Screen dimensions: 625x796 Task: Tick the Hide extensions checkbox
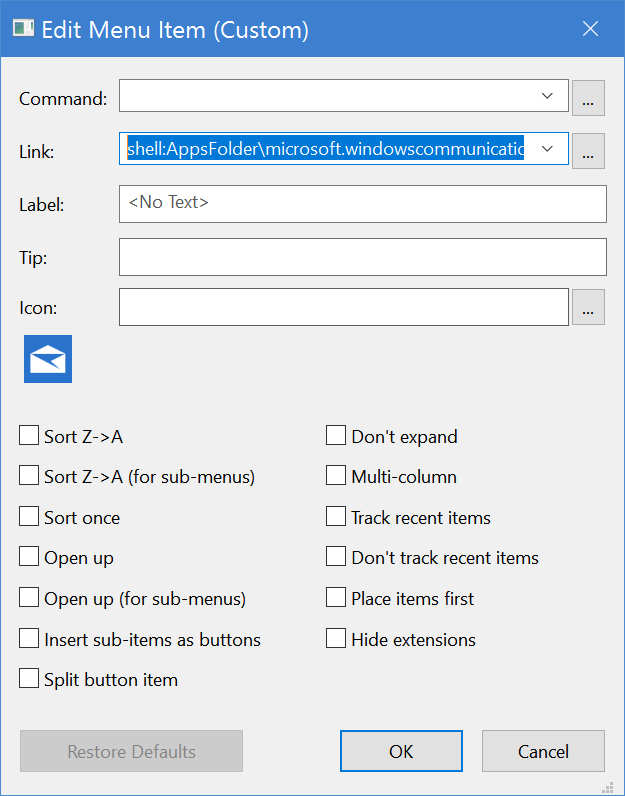click(336, 638)
